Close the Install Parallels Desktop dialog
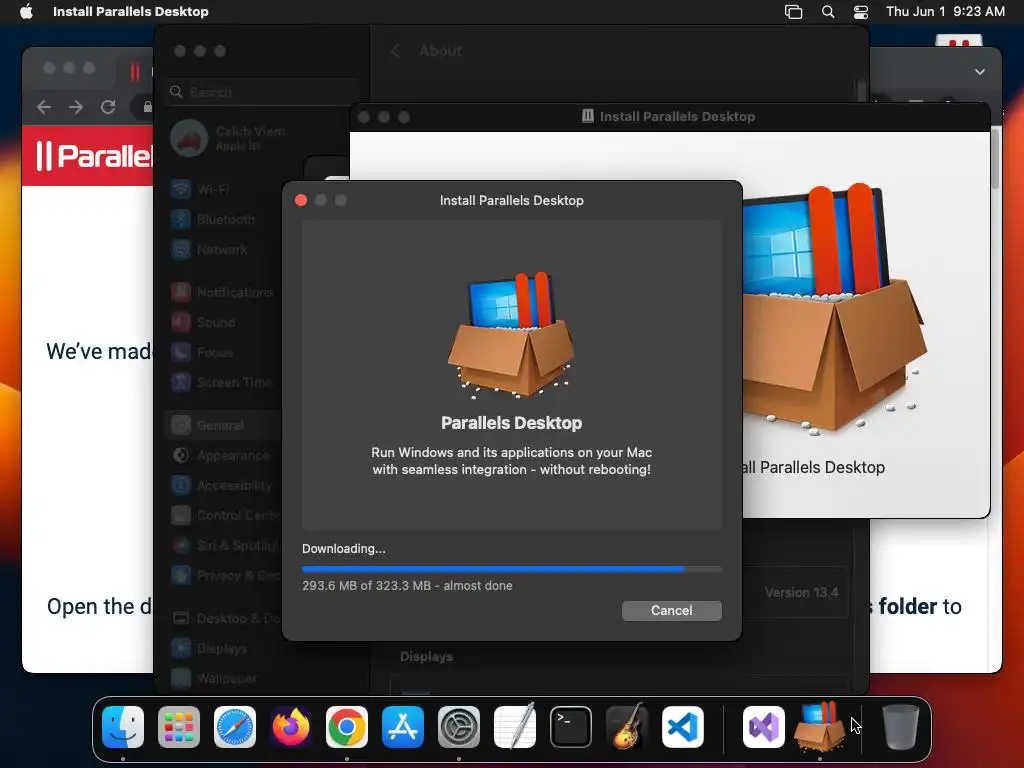 pos(301,200)
